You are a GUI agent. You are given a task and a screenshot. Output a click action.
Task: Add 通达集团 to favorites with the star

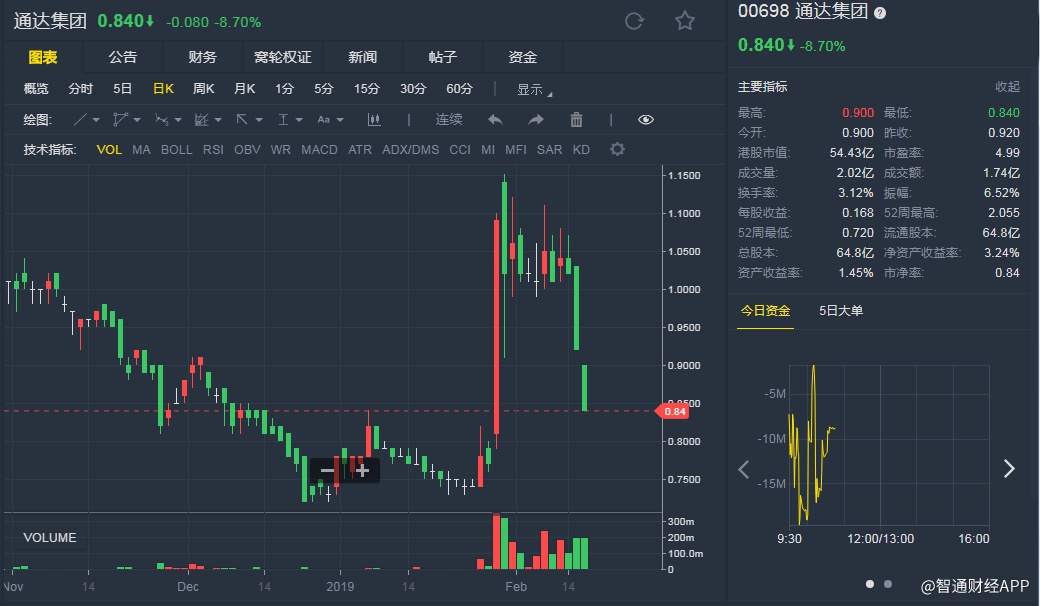pyautogui.click(x=684, y=21)
